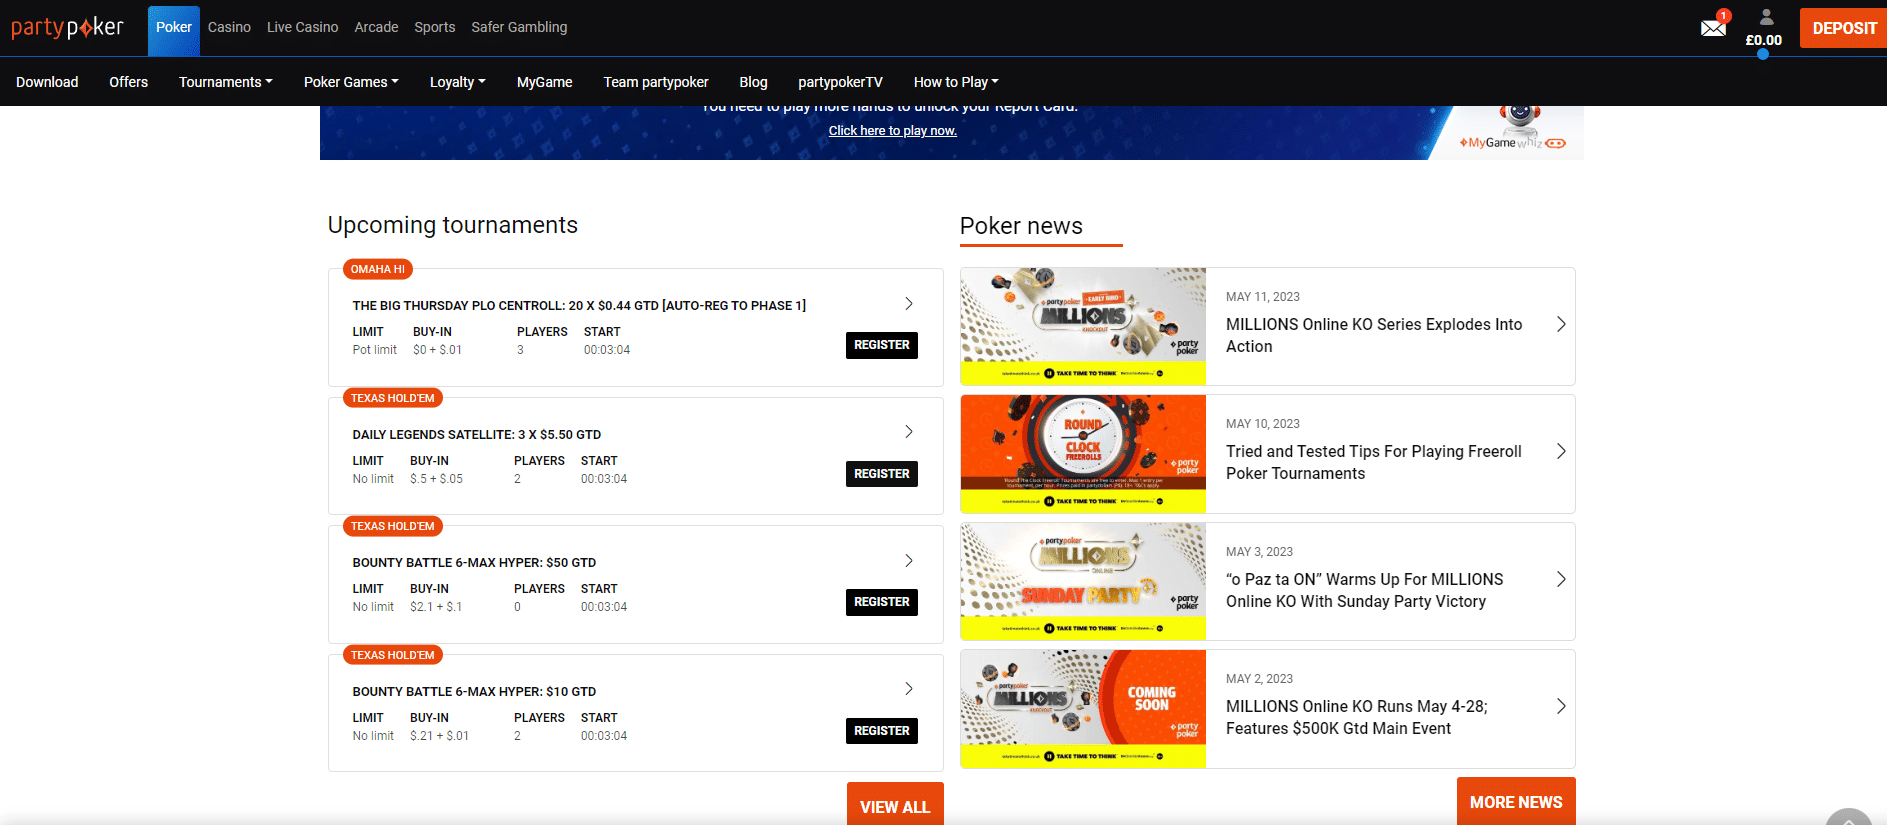This screenshot has width=1887, height=825.
Task: Click the Poker news heading
Action: (1021, 226)
